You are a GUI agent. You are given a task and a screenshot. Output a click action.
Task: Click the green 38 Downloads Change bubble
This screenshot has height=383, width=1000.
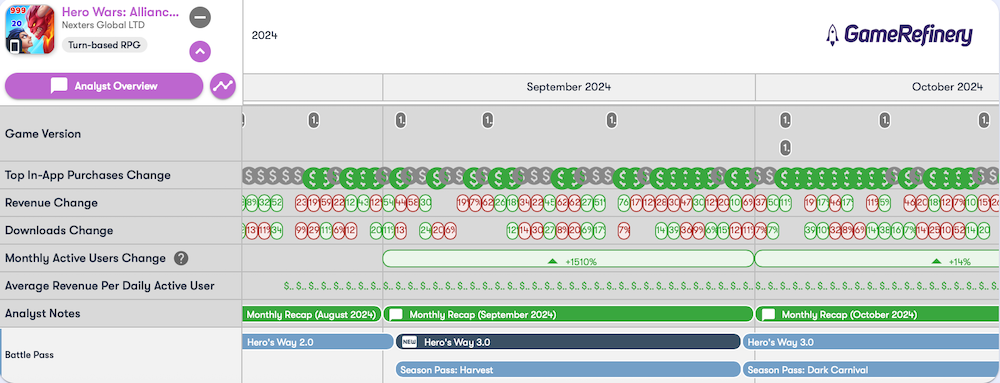(x=885, y=231)
